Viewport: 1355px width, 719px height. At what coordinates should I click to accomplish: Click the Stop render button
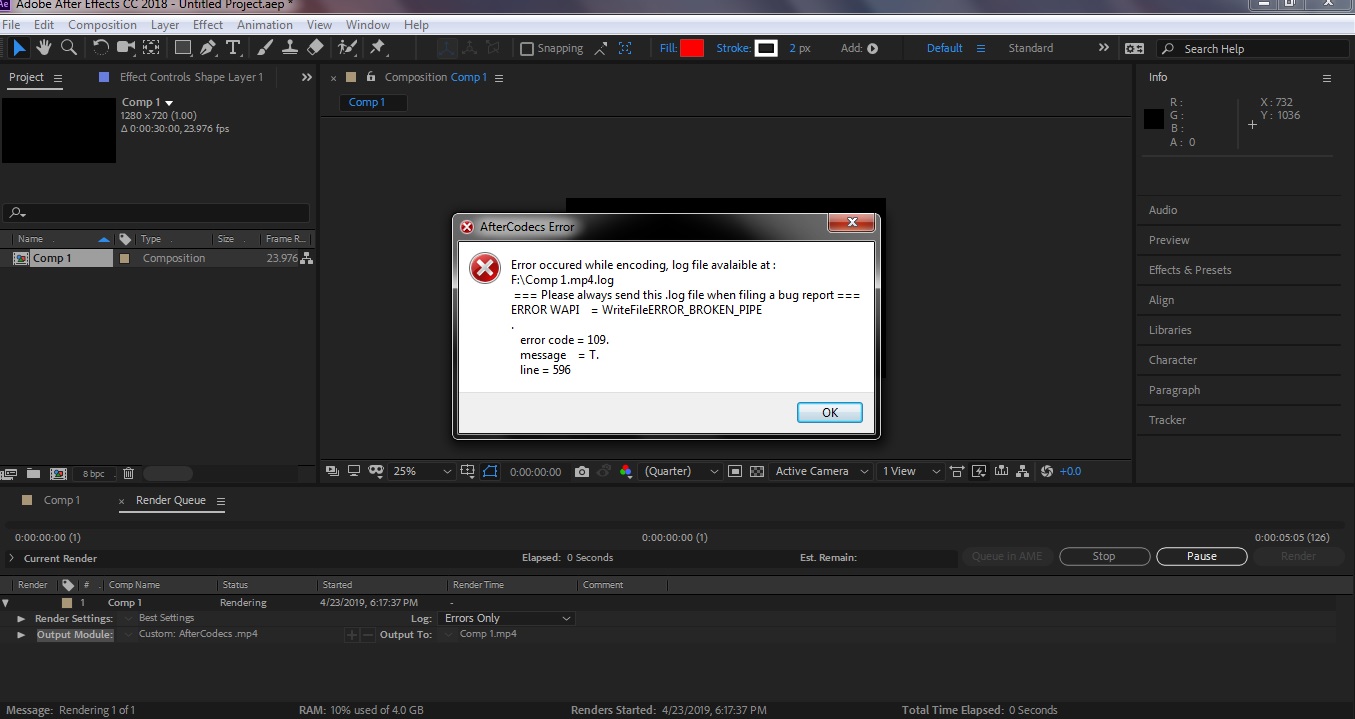pyautogui.click(x=1104, y=556)
